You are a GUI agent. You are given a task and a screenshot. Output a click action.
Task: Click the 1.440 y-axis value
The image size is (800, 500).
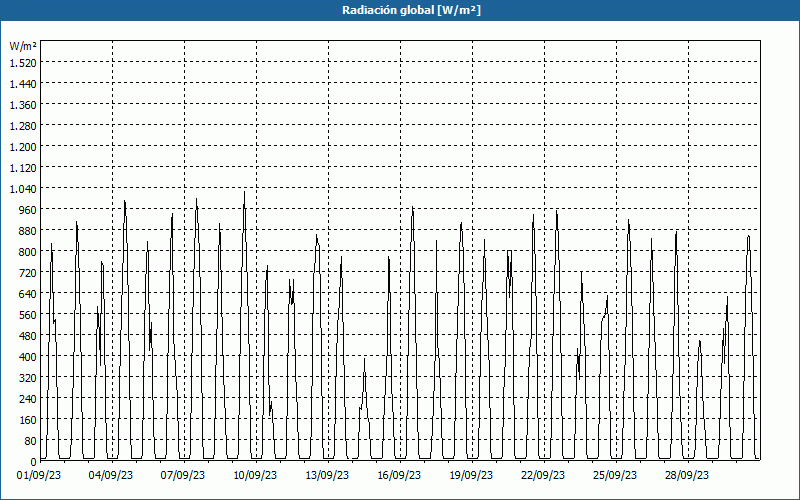click(23, 83)
